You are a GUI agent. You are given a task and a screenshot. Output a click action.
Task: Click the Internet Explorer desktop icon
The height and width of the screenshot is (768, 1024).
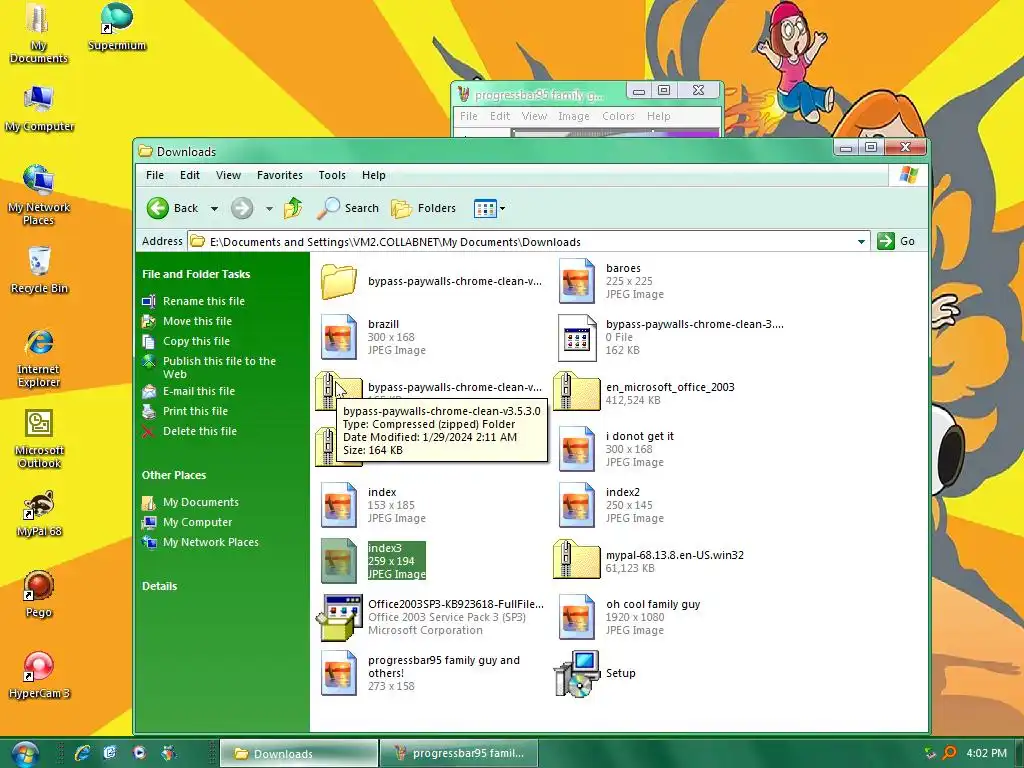pyautogui.click(x=39, y=358)
